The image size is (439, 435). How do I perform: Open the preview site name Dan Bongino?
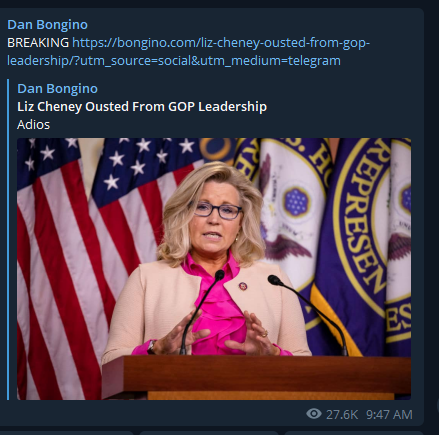[57, 89]
